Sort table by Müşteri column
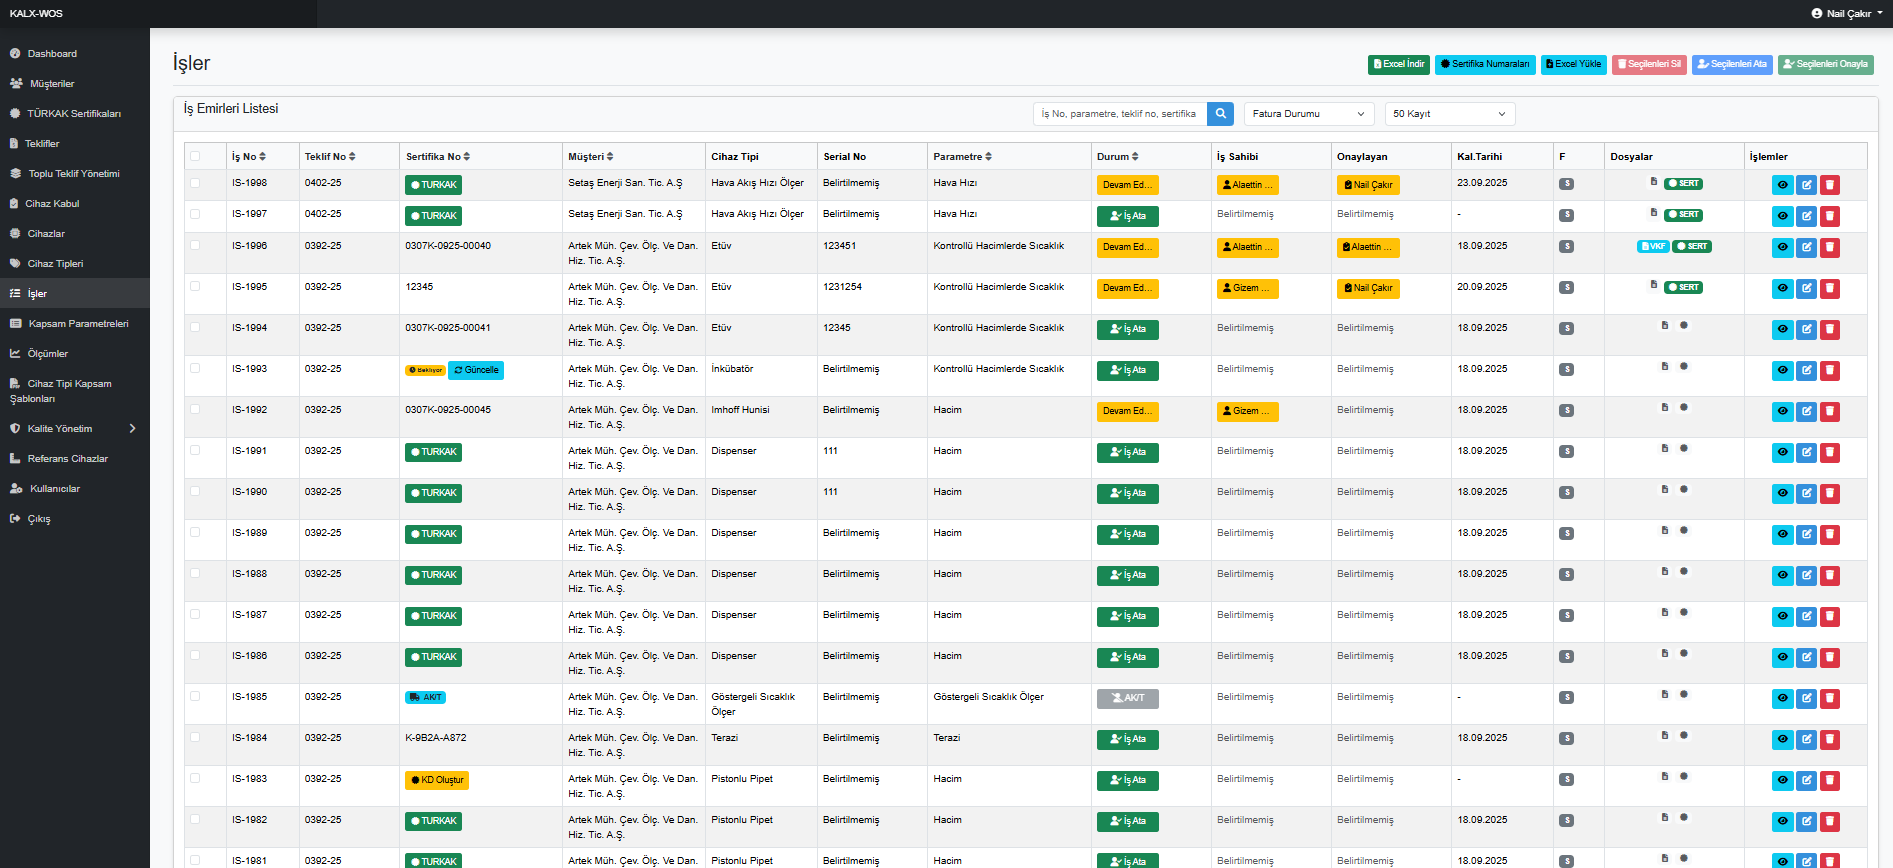Screen dimensions: 1893x868 pyautogui.click(x=591, y=157)
